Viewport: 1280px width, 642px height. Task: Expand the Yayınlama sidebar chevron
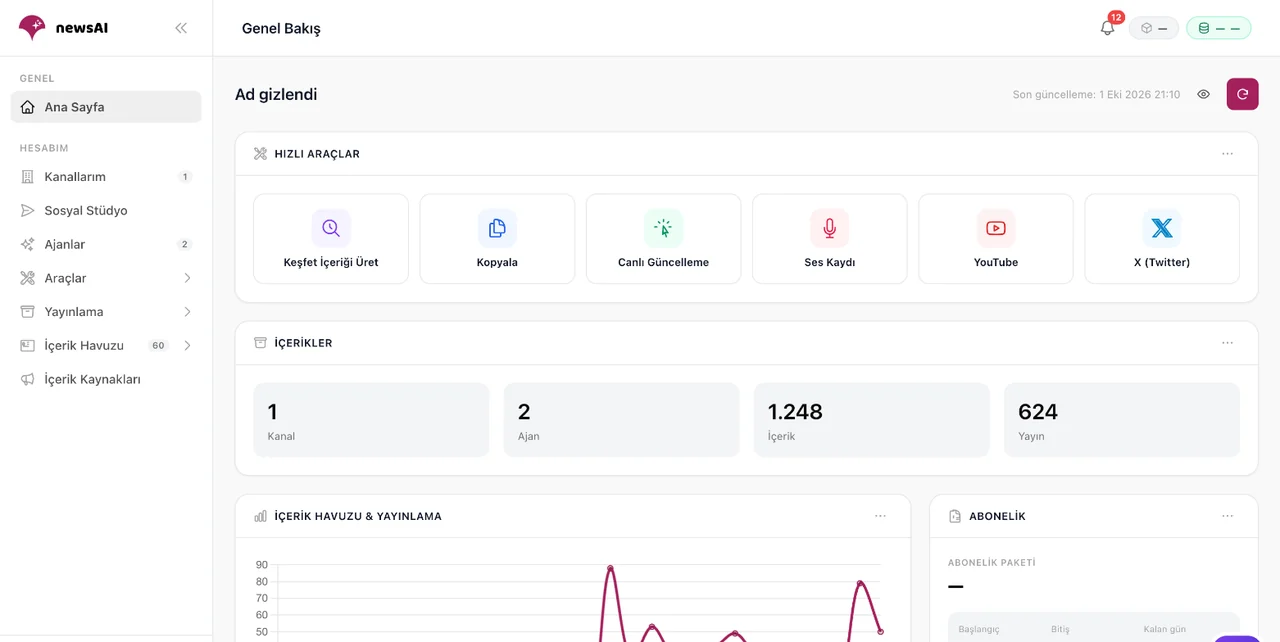click(x=187, y=312)
